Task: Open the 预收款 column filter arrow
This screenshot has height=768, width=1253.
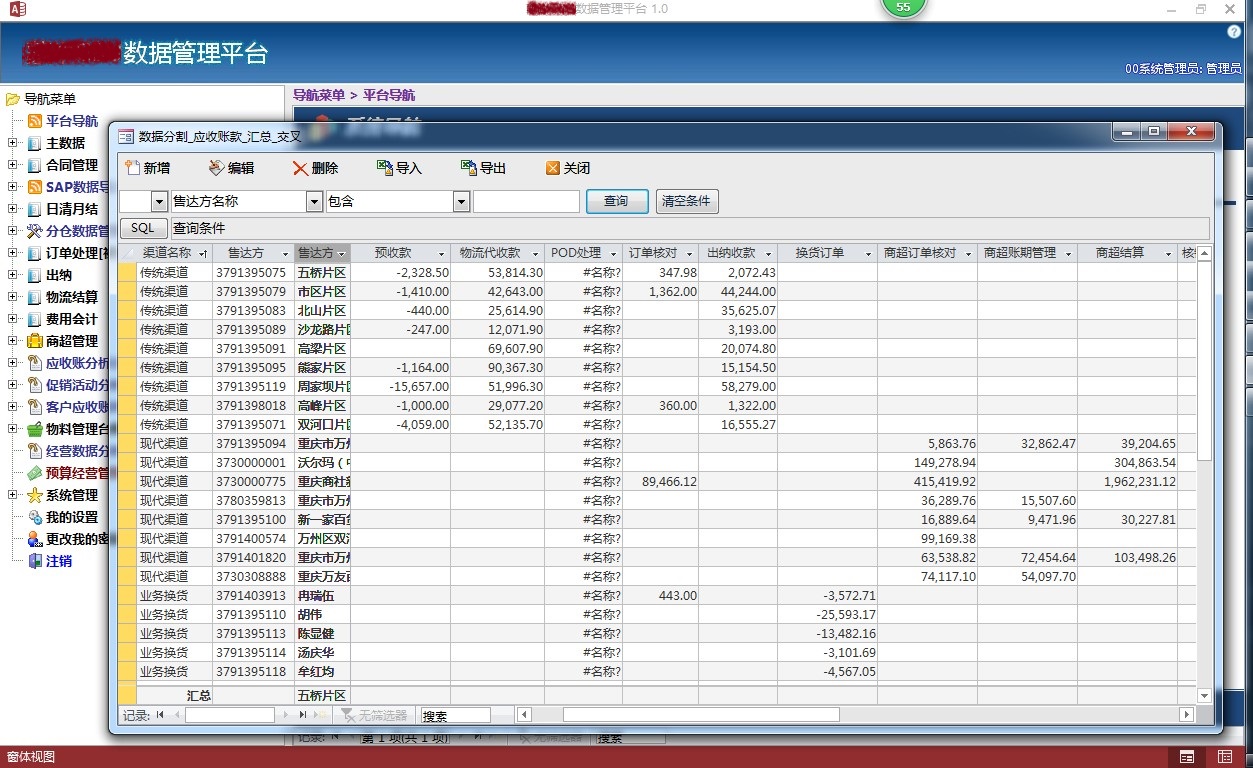Action: (x=441, y=254)
